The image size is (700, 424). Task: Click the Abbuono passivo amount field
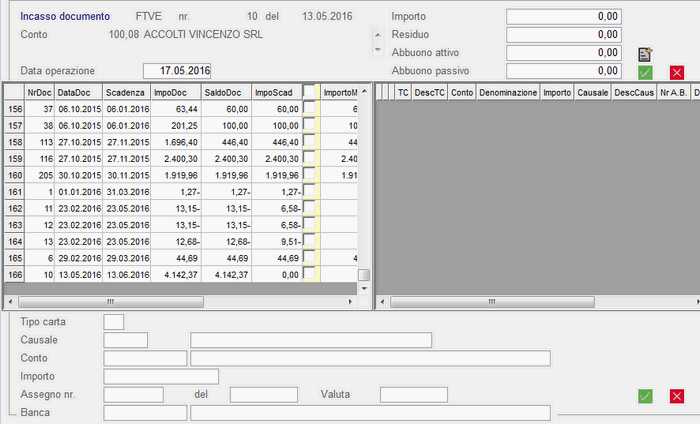[x=564, y=71]
